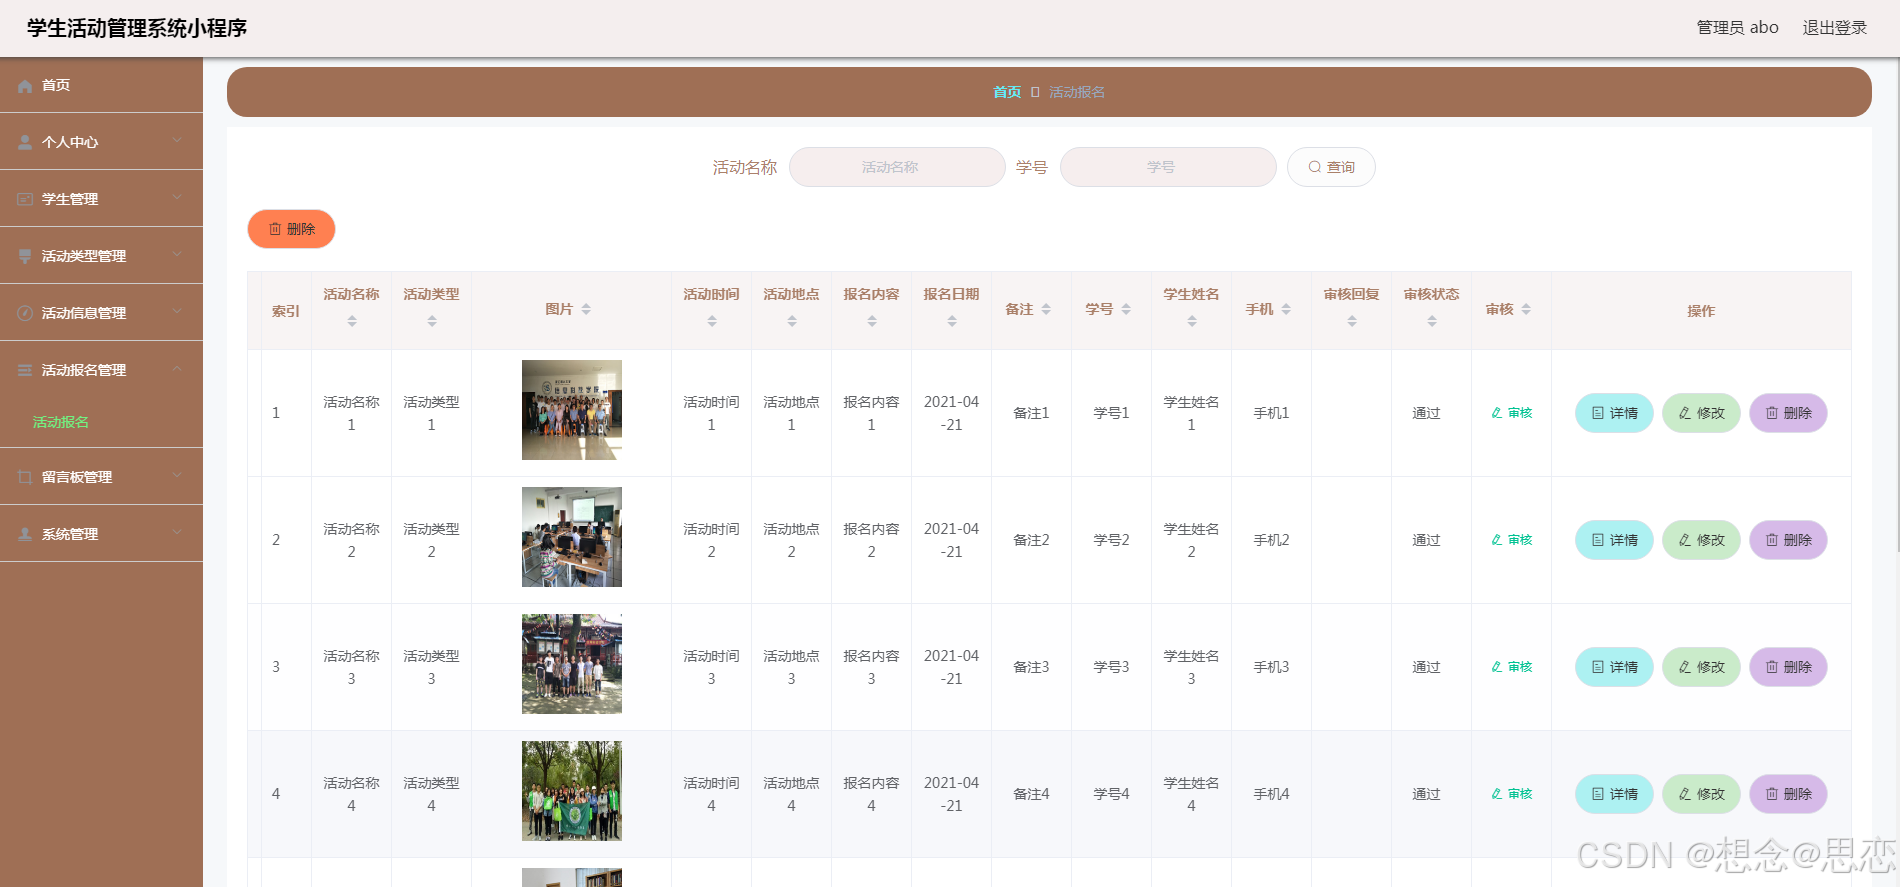Click 审核 link in row 4
Screen dimensions: 1900x887
point(1512,794)
